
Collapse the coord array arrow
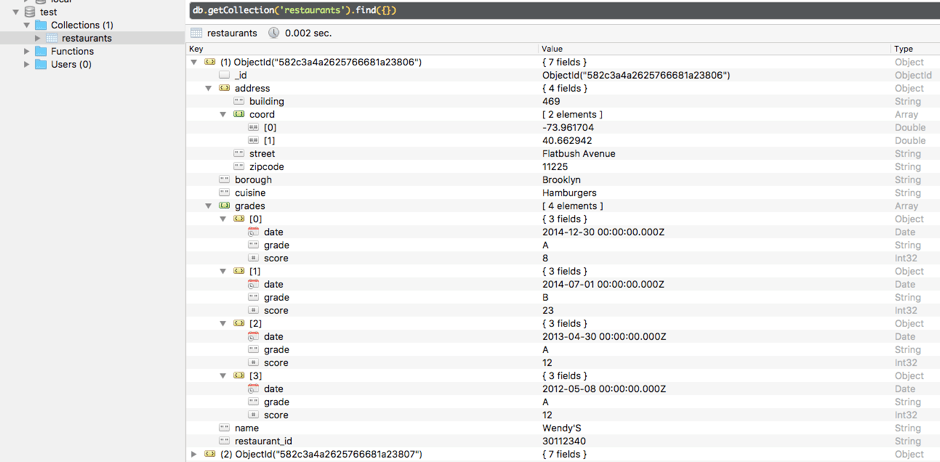223,115
